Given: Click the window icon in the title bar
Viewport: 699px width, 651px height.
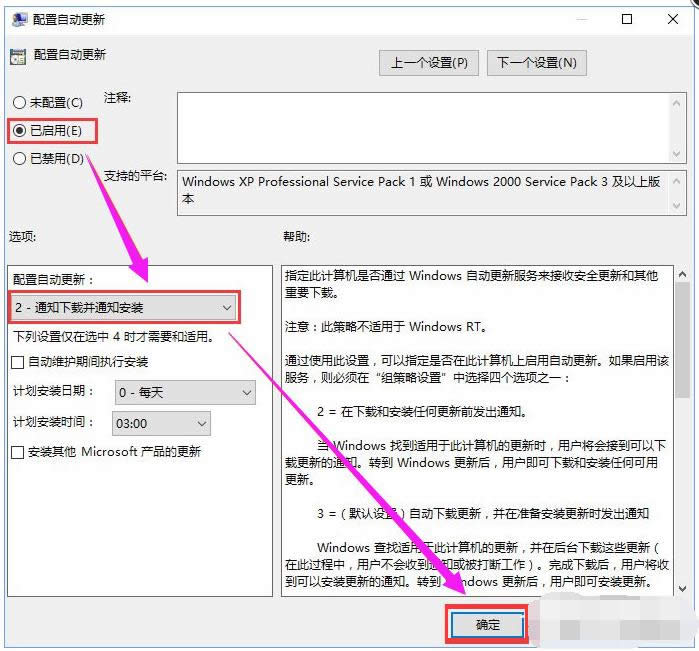Looking at the screenshot, I should point(16,19).
